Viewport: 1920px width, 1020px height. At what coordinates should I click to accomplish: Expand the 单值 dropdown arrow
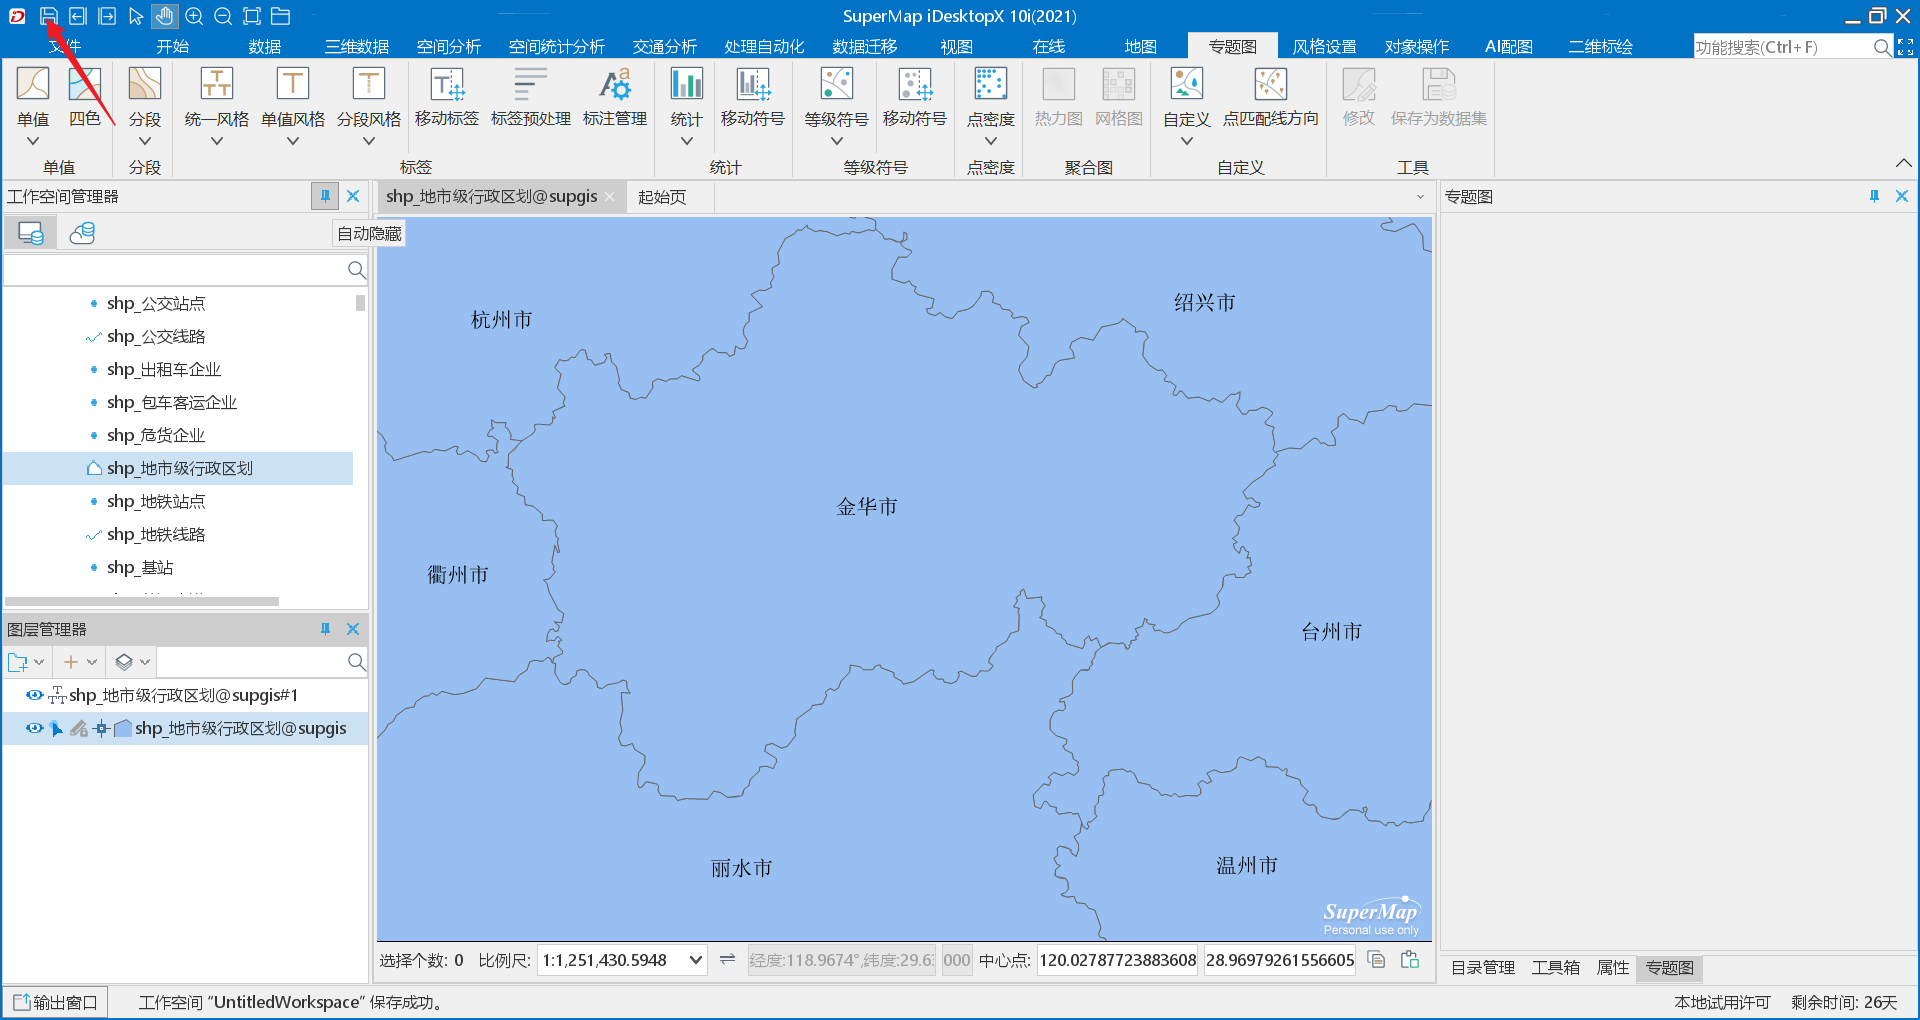(33, 141)
